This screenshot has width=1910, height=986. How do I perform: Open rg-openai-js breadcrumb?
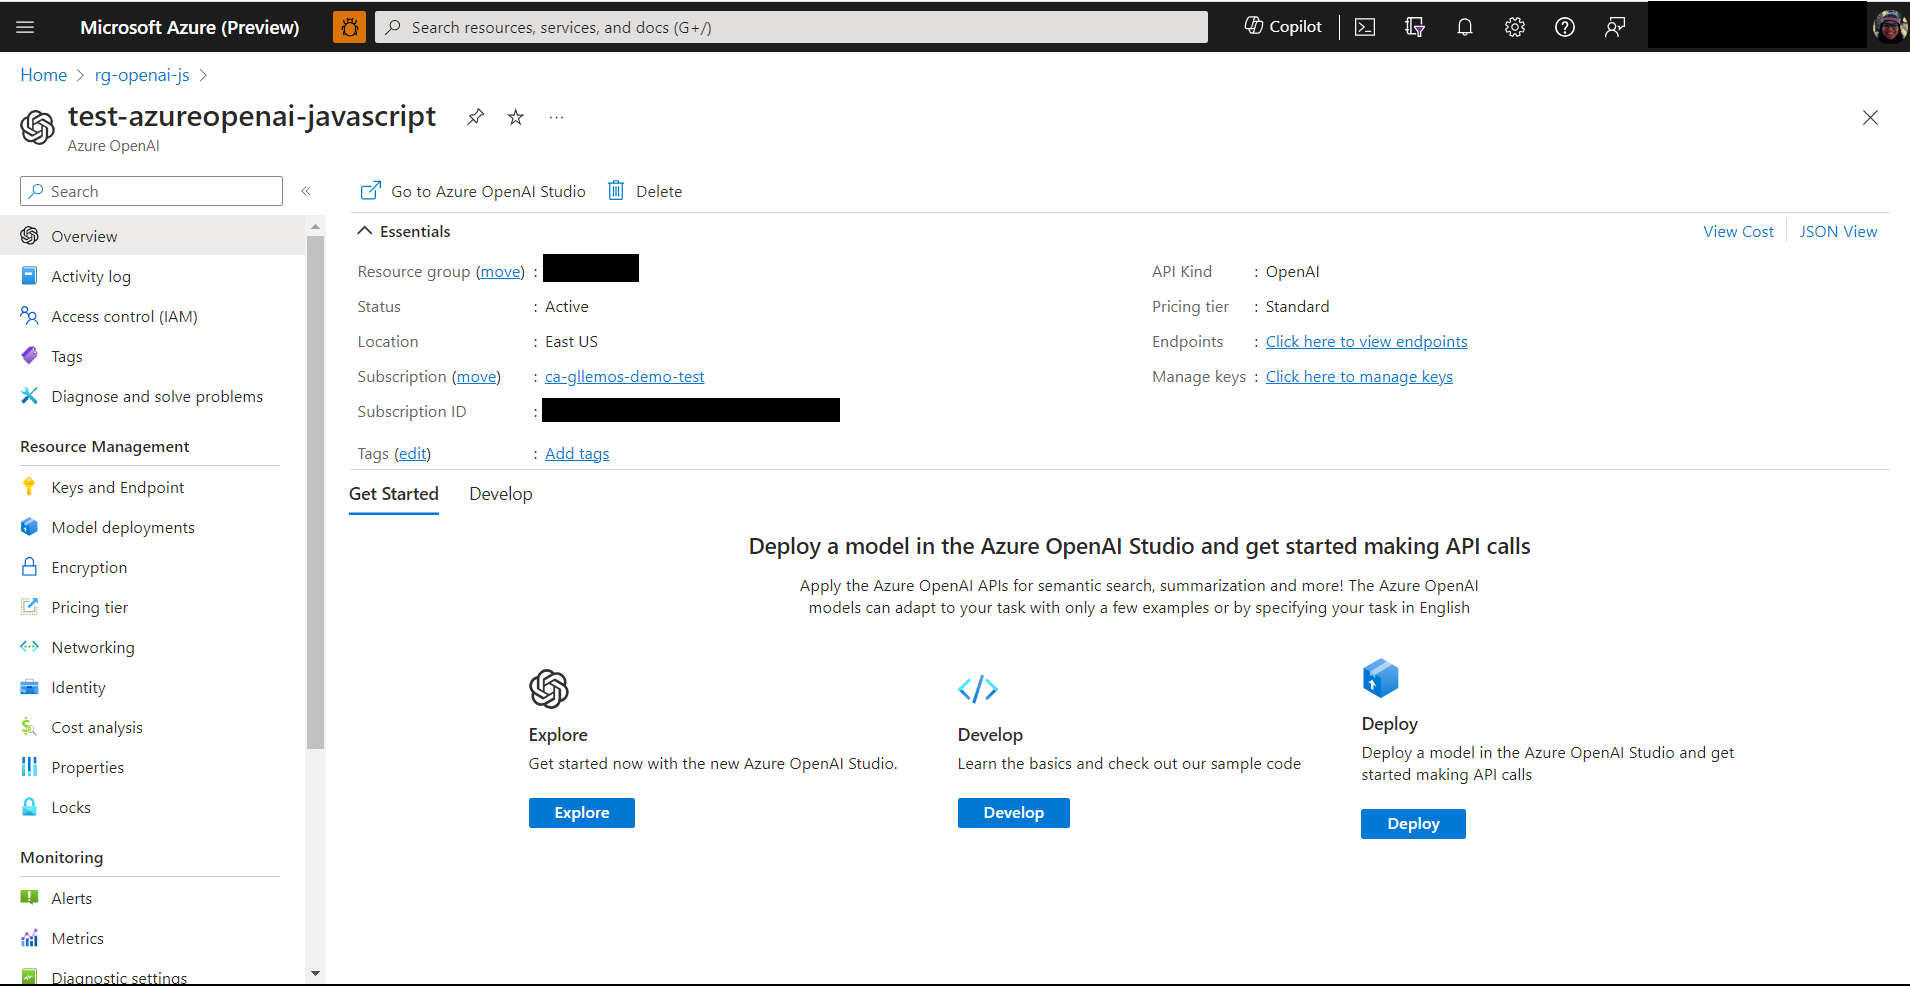click(142, 75)
